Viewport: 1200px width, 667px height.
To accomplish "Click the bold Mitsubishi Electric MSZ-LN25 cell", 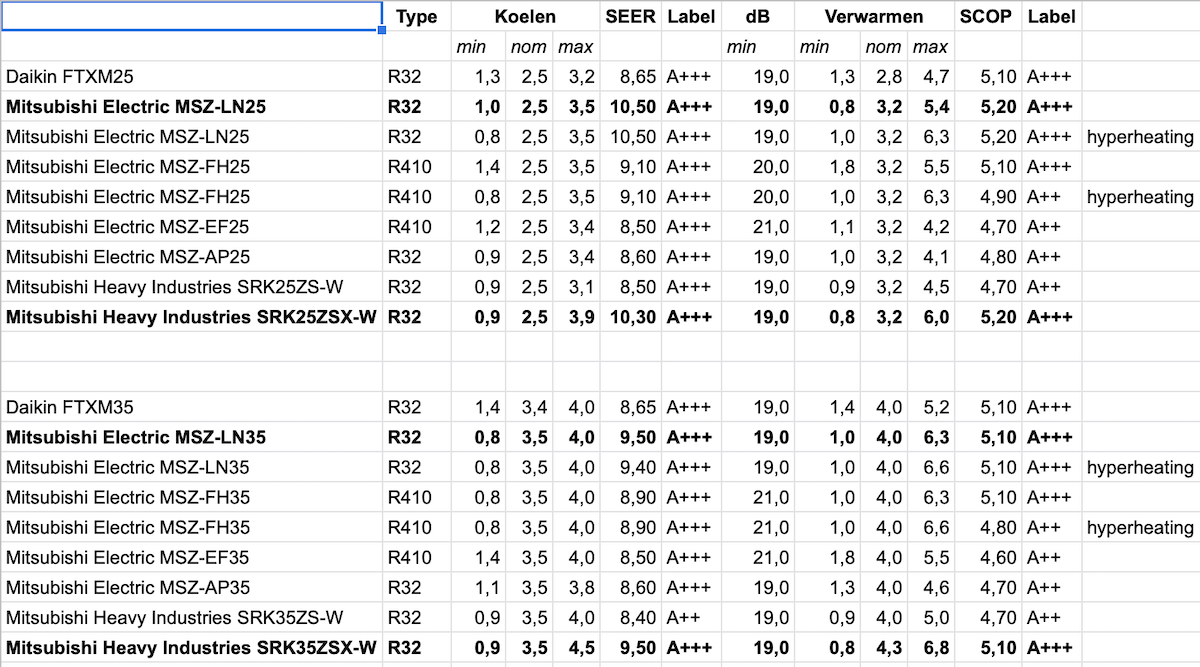I will (191, 107).
